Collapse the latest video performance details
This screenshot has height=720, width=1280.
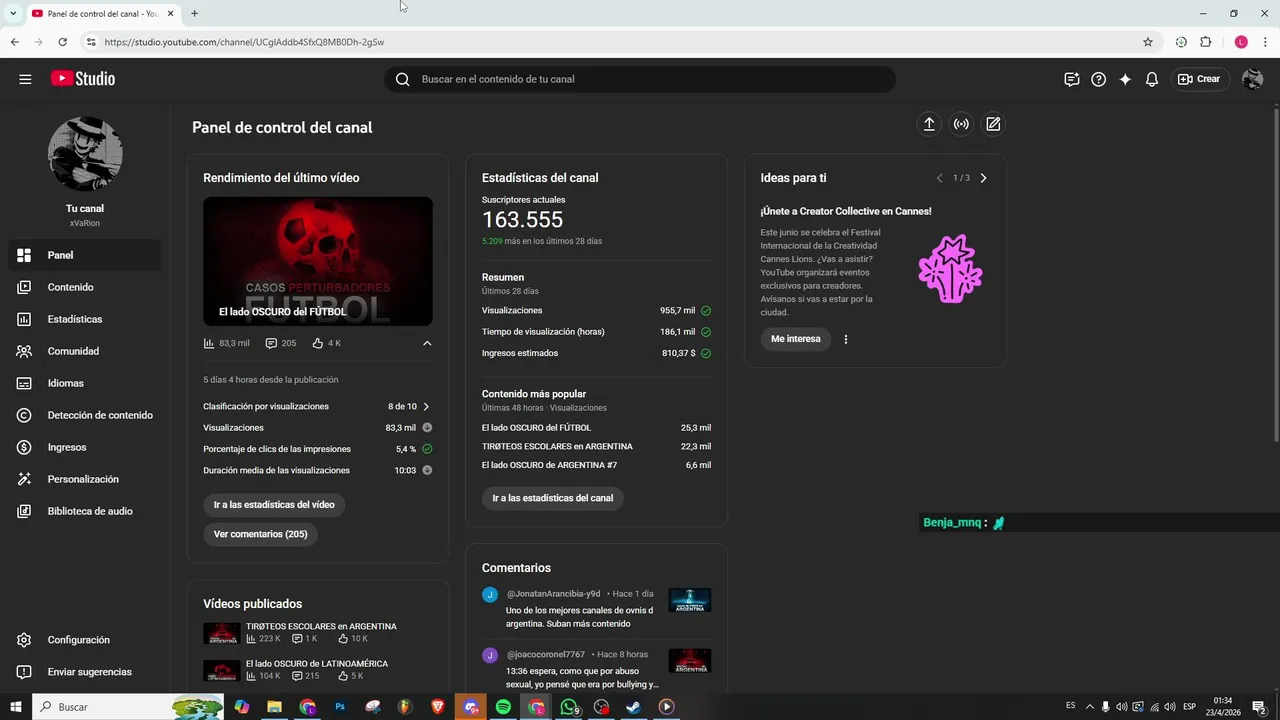click(x=427, y=343)
